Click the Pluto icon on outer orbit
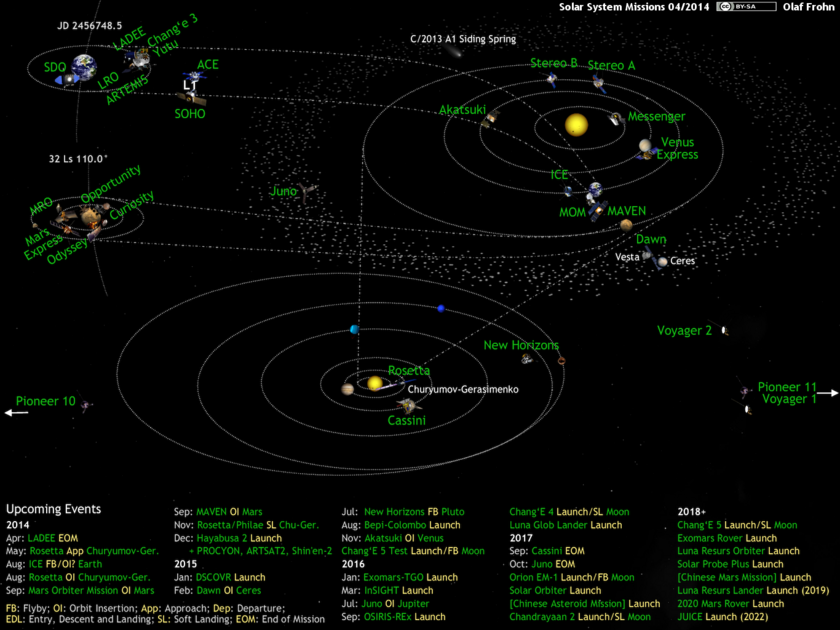This screenshot has height=630, width=840. pos(561,361)
